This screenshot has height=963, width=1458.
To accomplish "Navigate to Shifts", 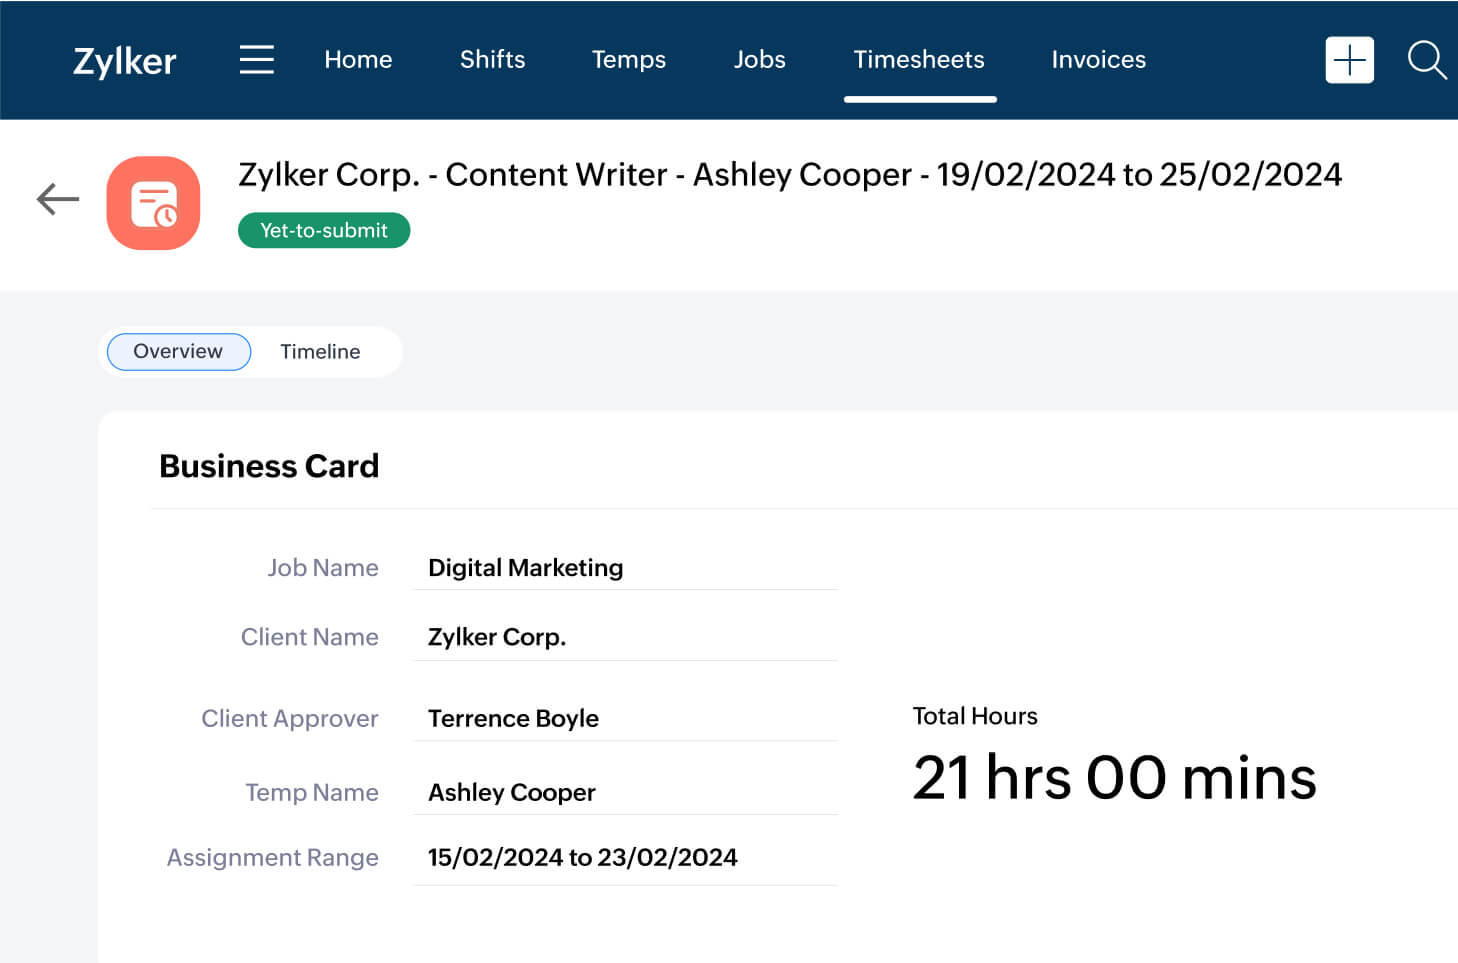I will click(492, 60).
